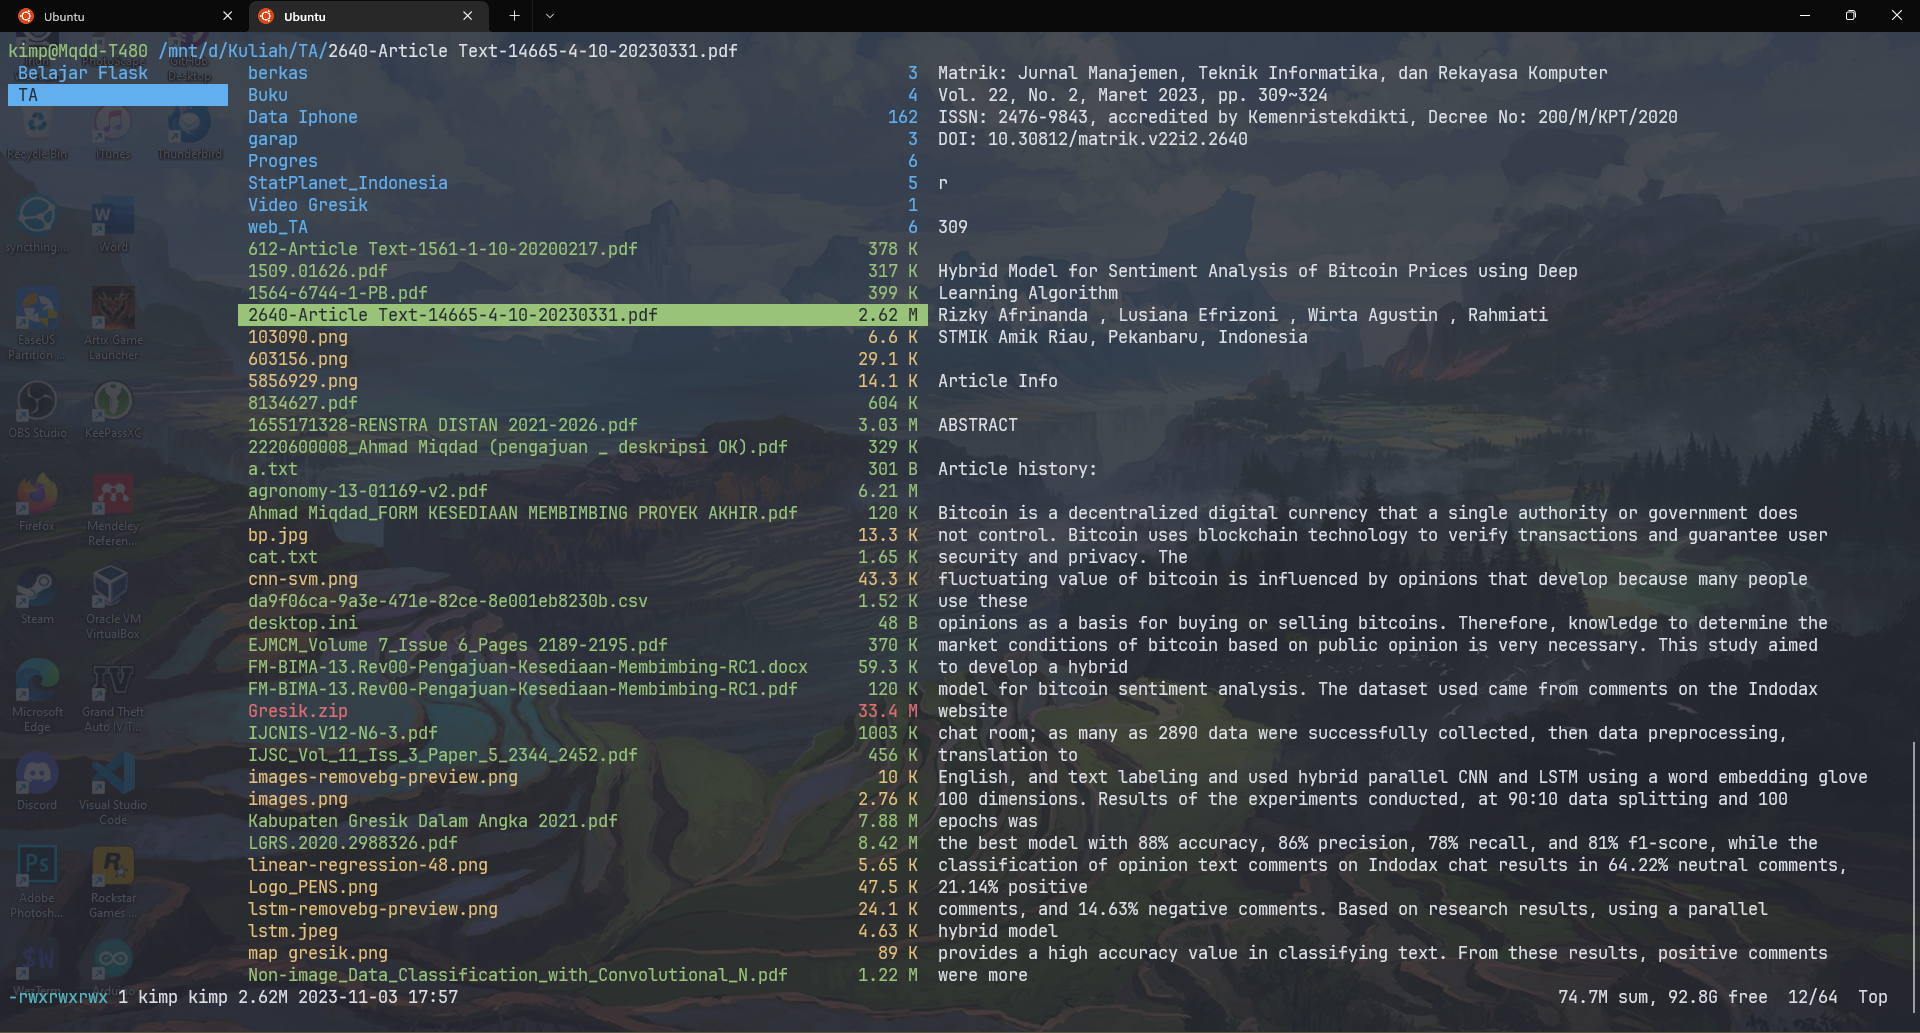1920x1033 pixels.
Task: Select the desktop.ini file
Action: click(x=302, y=623)
